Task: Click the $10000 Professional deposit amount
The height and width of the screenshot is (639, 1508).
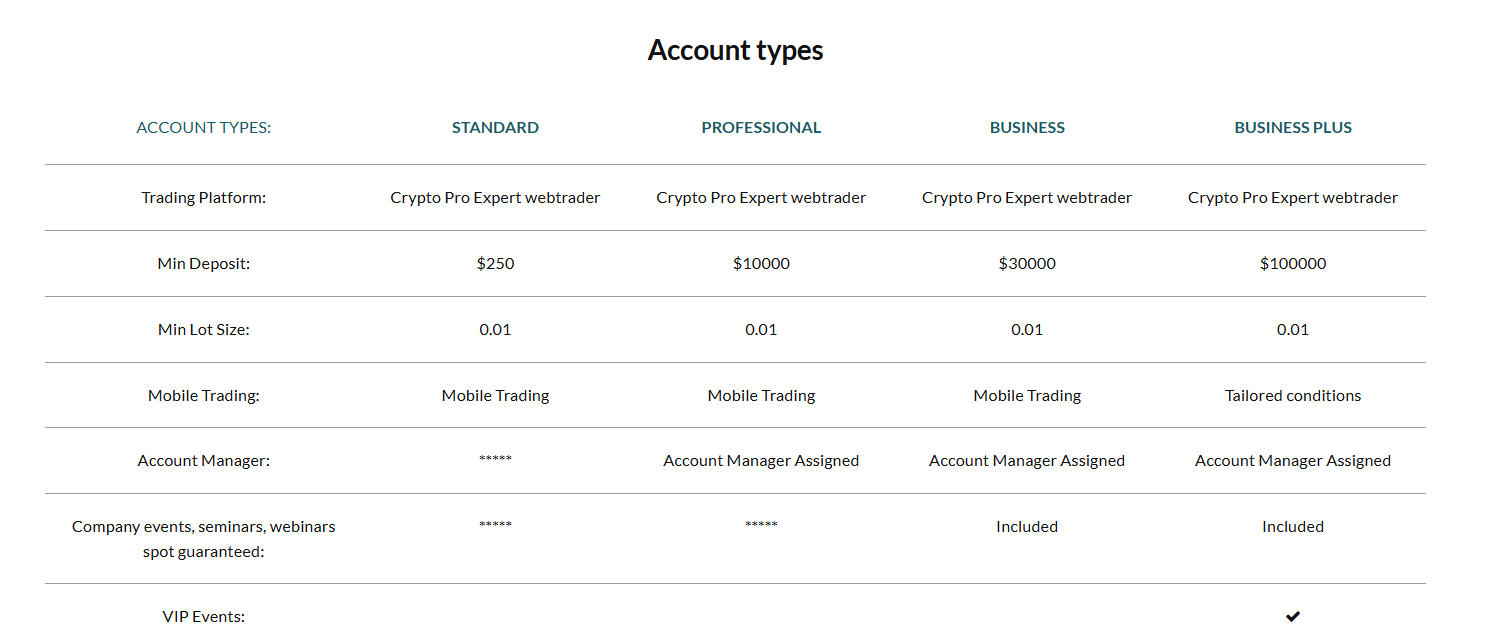Action: (x=761, y=264)
